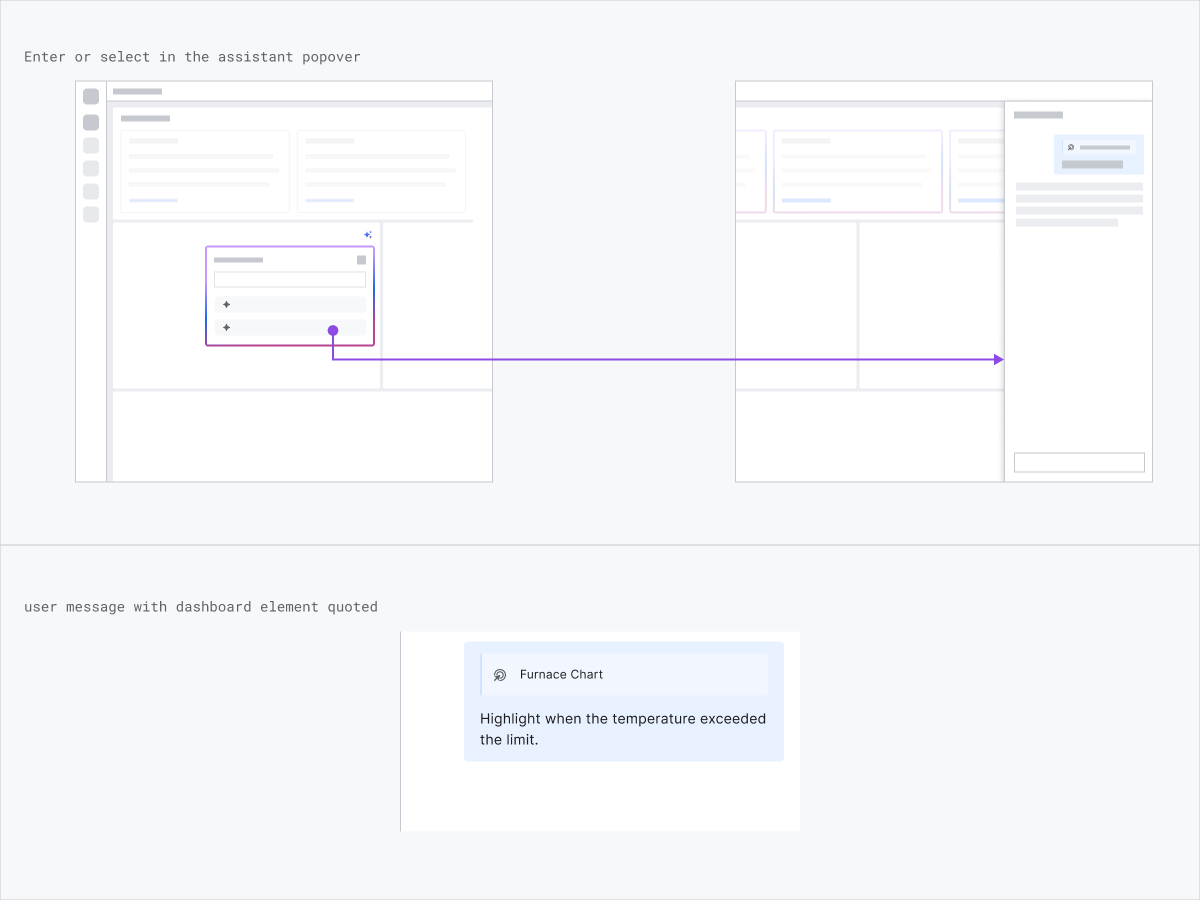
Task: Click the sparkle icon on the second suggestion
Action: pyautogui.click(x=227, y=327)
